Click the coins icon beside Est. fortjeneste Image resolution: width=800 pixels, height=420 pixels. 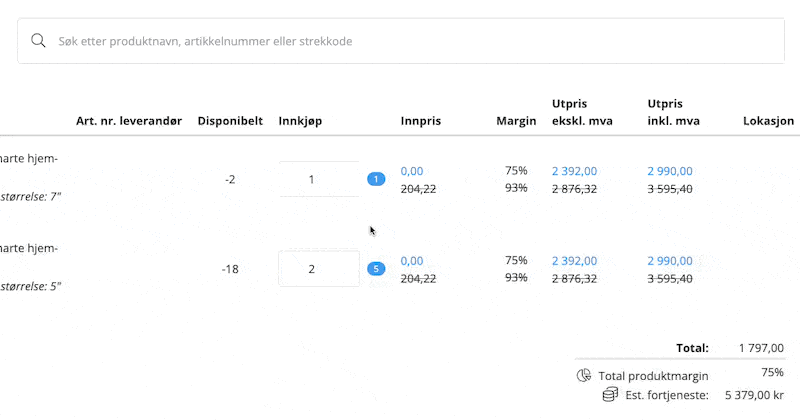pyautogui.click(x=609, y=395)
